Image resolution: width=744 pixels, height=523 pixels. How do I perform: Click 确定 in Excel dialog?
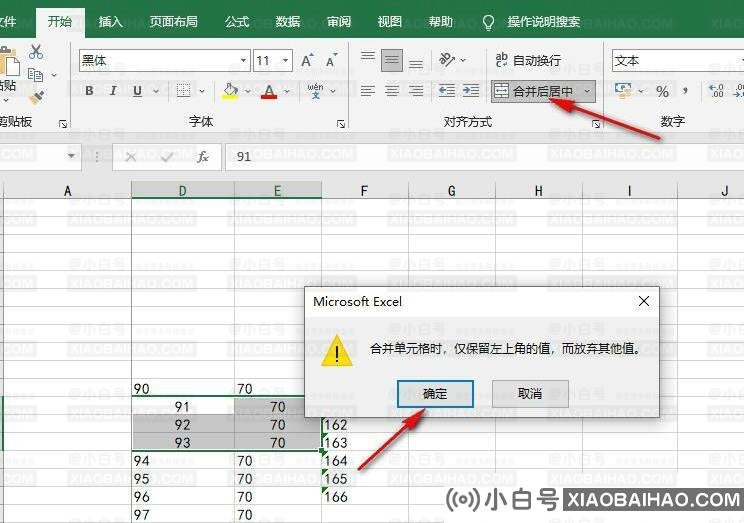pyautogui.click(x=435, y=393)
